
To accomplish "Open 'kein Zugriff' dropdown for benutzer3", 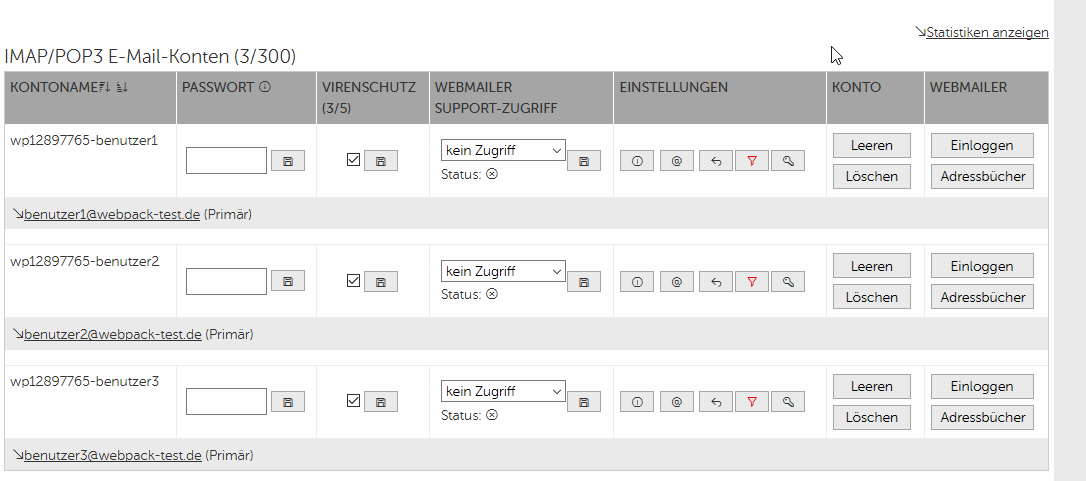I will tap(504, 391).
